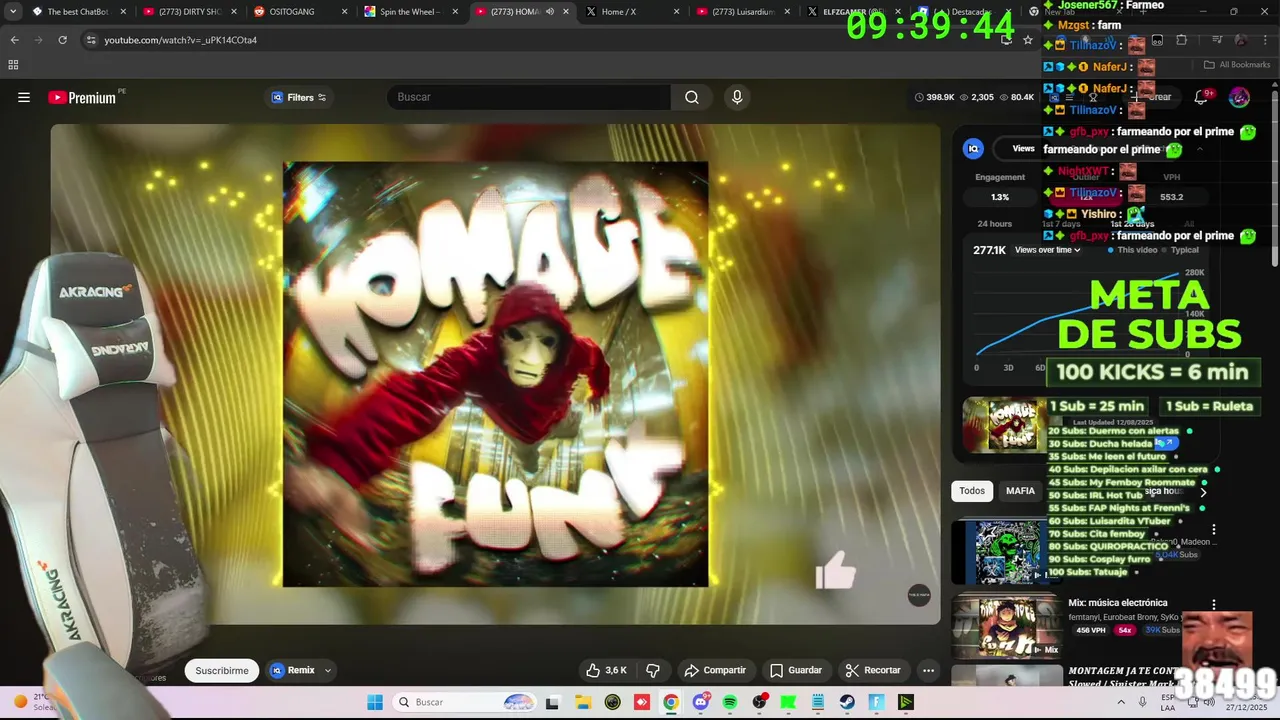Viewport: 1280px width, 720px height.
Task: Open Discord from the taskbar
Action: 700,702
